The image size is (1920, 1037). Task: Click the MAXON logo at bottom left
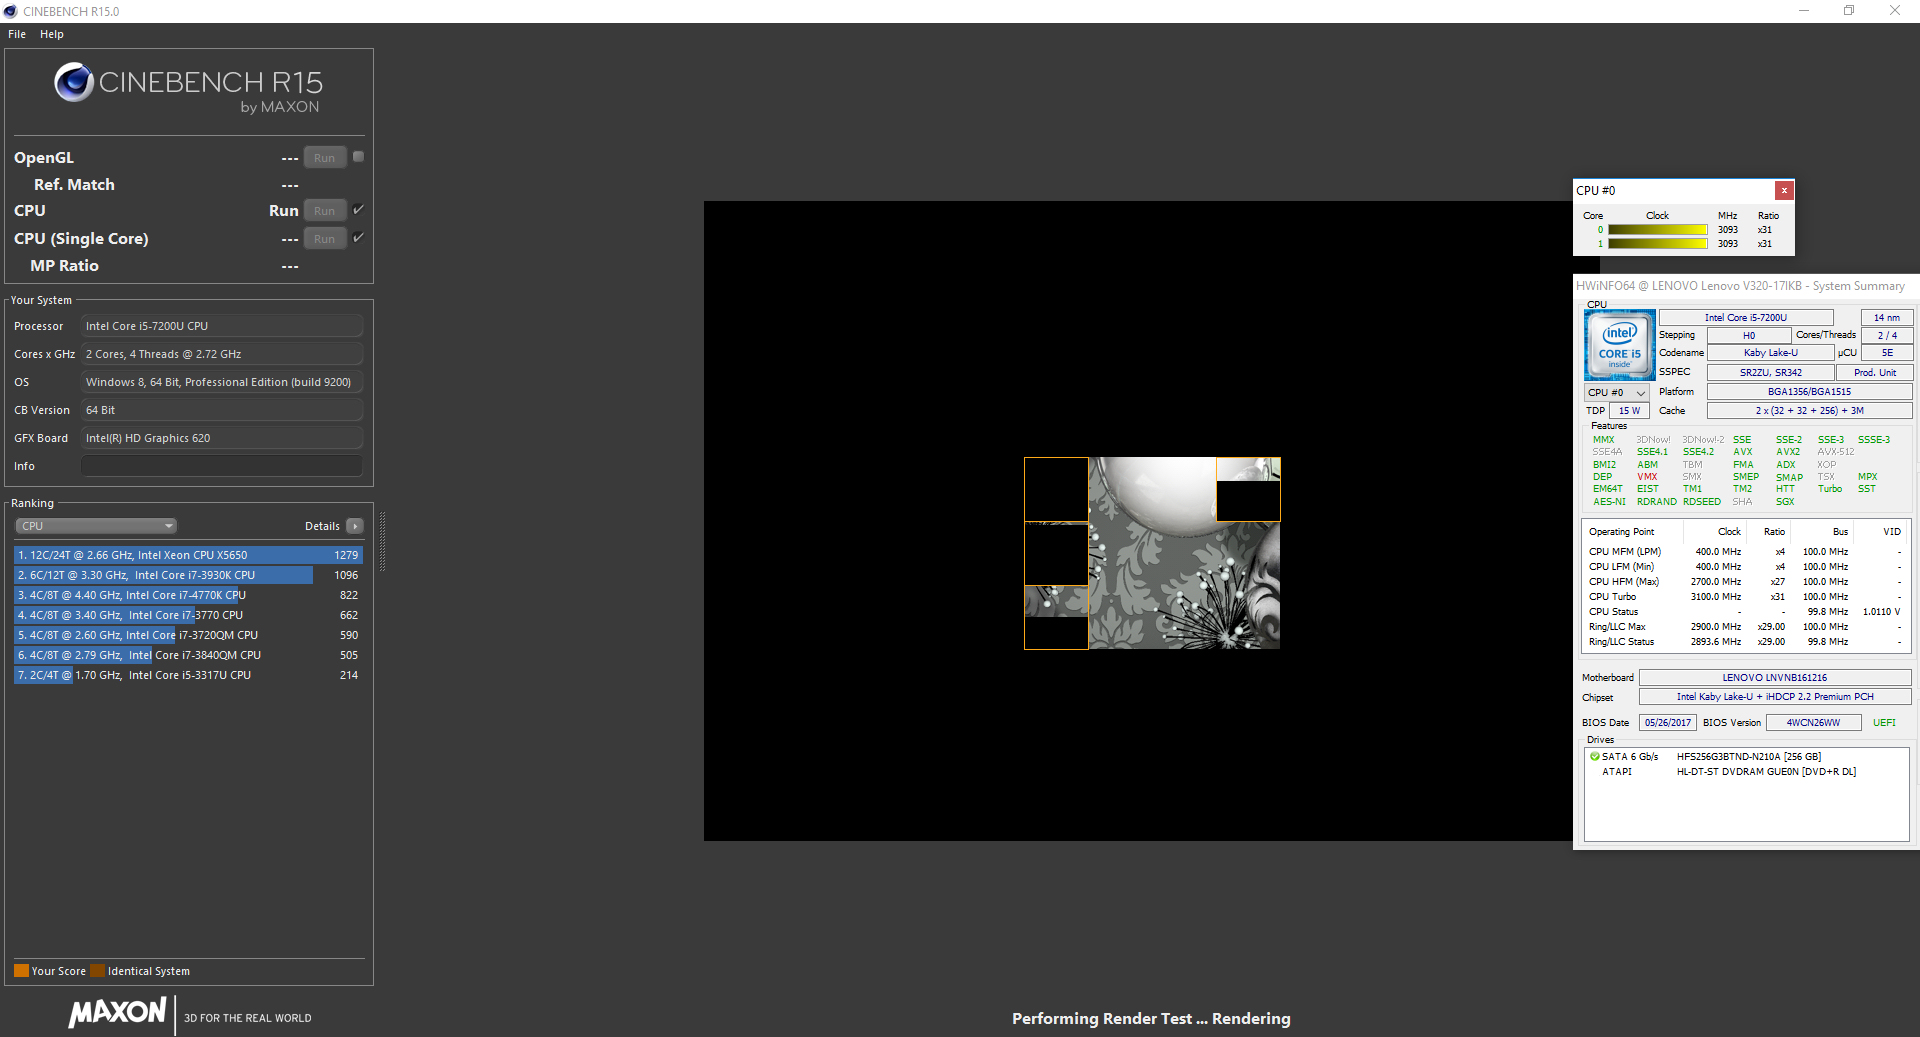click(117, 1012)
